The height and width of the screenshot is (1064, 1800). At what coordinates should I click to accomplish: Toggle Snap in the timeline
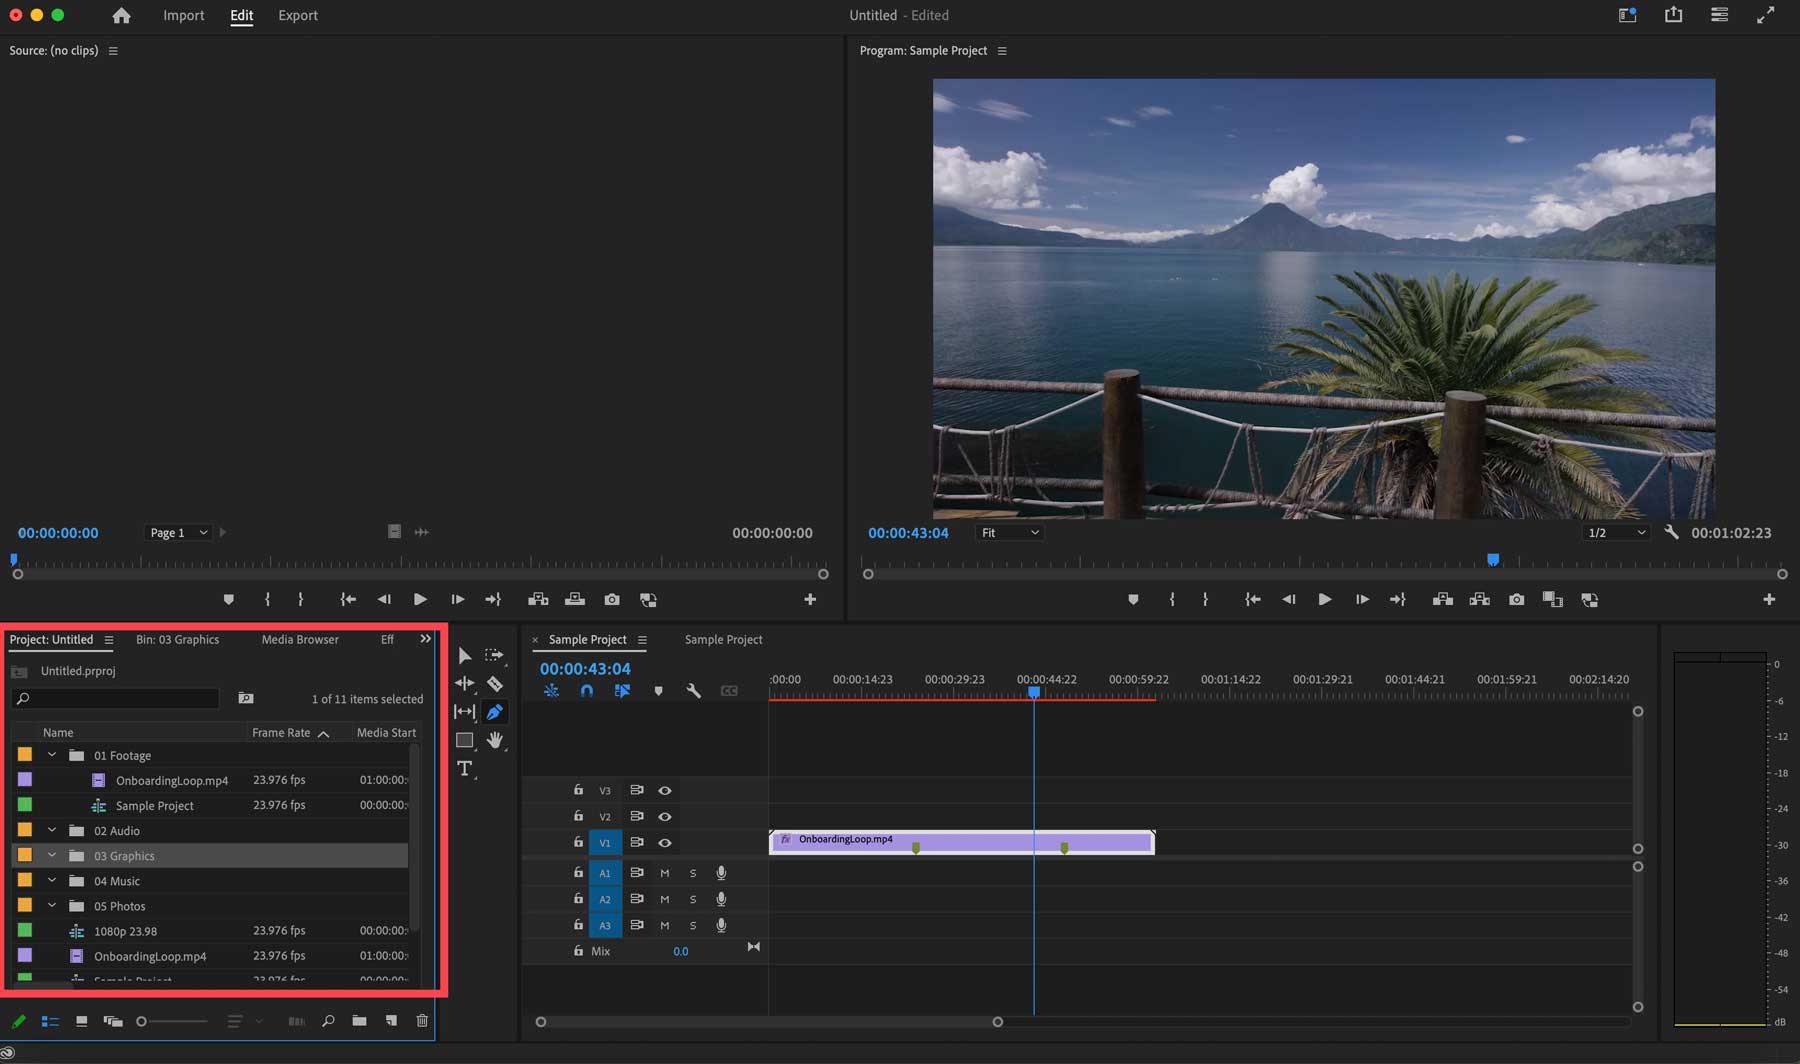[x=587, y=690]
